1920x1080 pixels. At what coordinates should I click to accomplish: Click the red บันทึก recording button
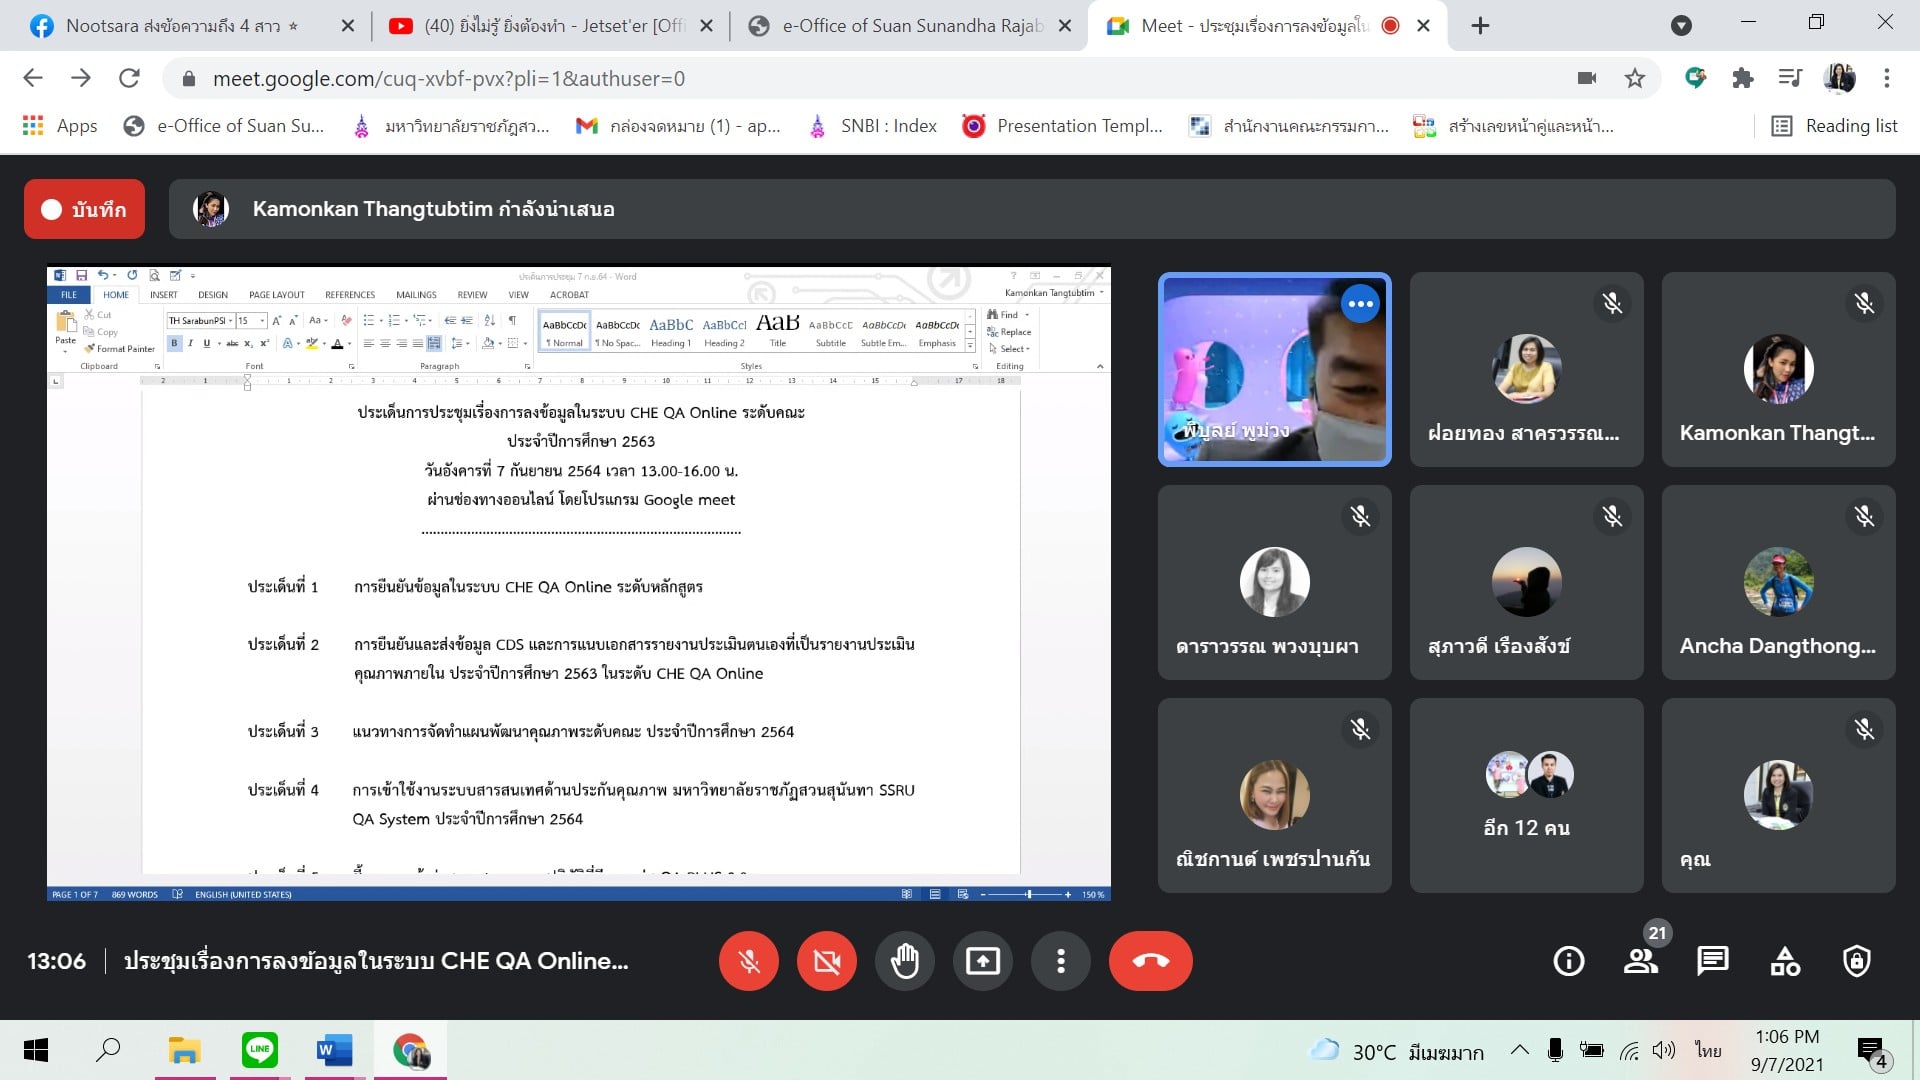[84, 209]
